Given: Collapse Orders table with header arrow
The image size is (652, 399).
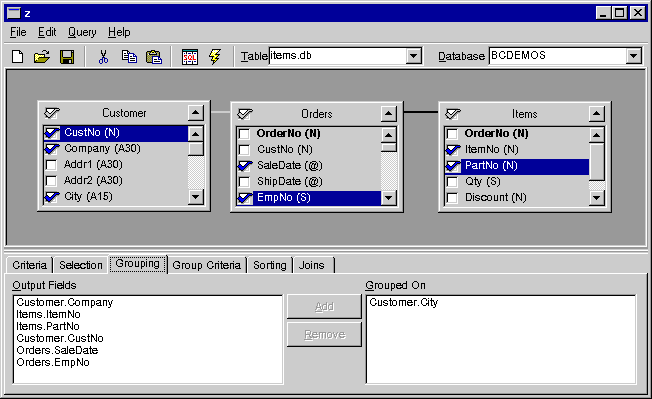Looking at the screenshot, I should (x=388, y=113).
